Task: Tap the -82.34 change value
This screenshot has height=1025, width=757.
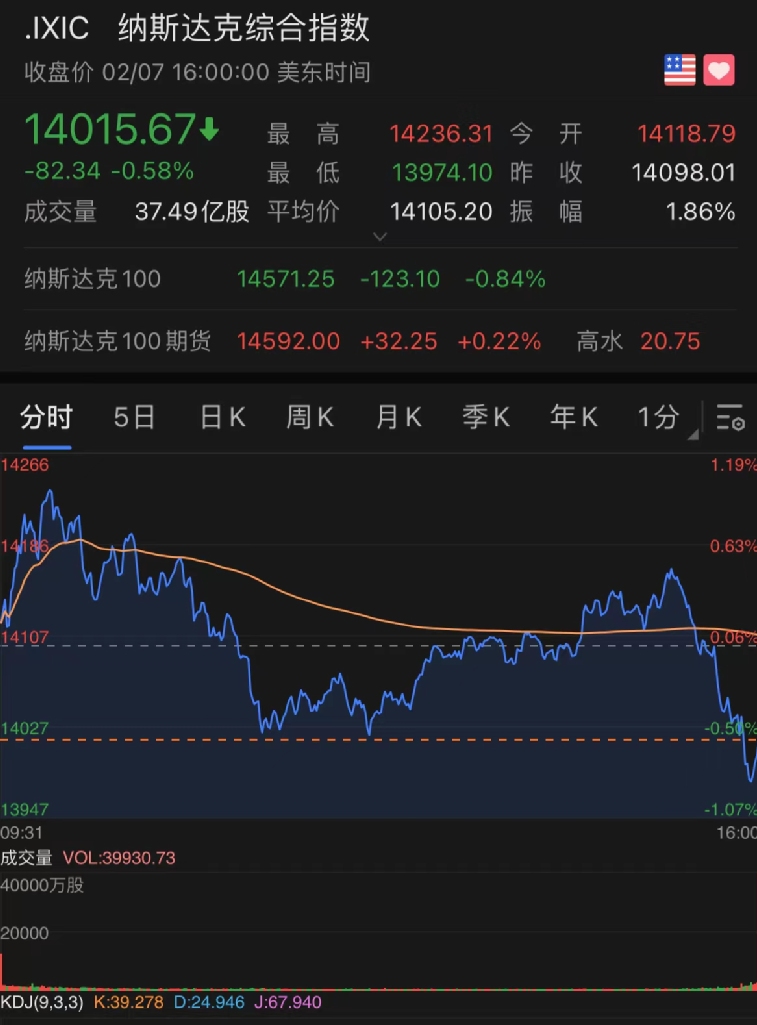Action: click(x=62, y=171)
